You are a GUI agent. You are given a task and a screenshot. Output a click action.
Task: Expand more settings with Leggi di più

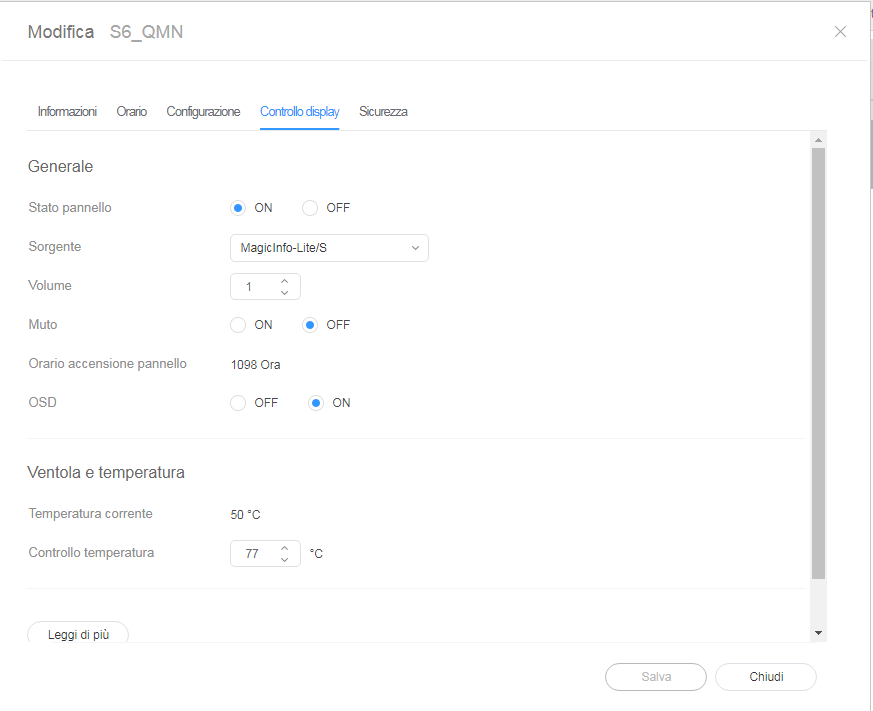coord(78,634)
